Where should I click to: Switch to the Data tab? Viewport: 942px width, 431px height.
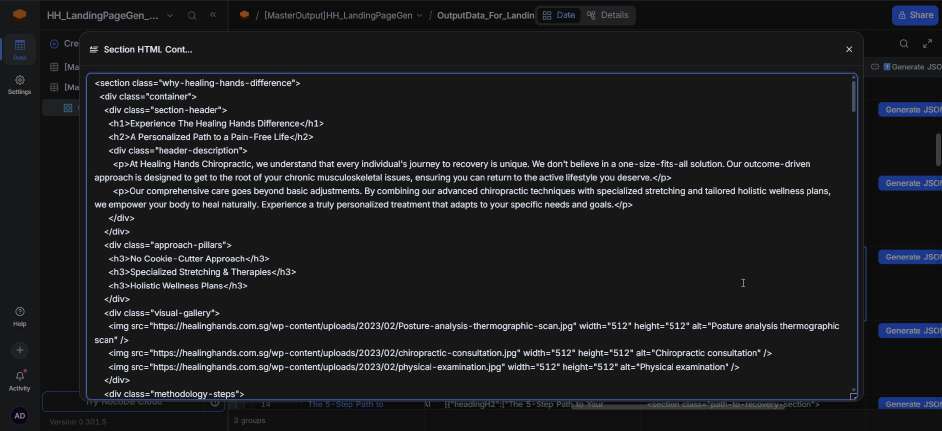(559, 16)
